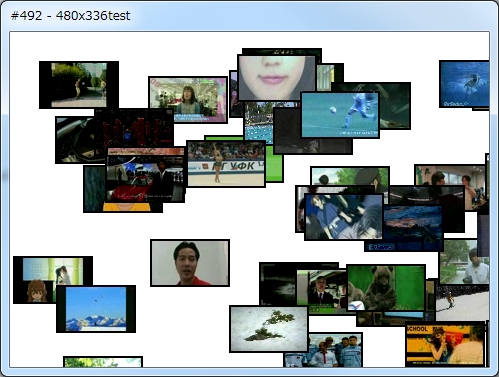
Task: Open the underwater swimmer thumbnail
Action: [464, 84]
